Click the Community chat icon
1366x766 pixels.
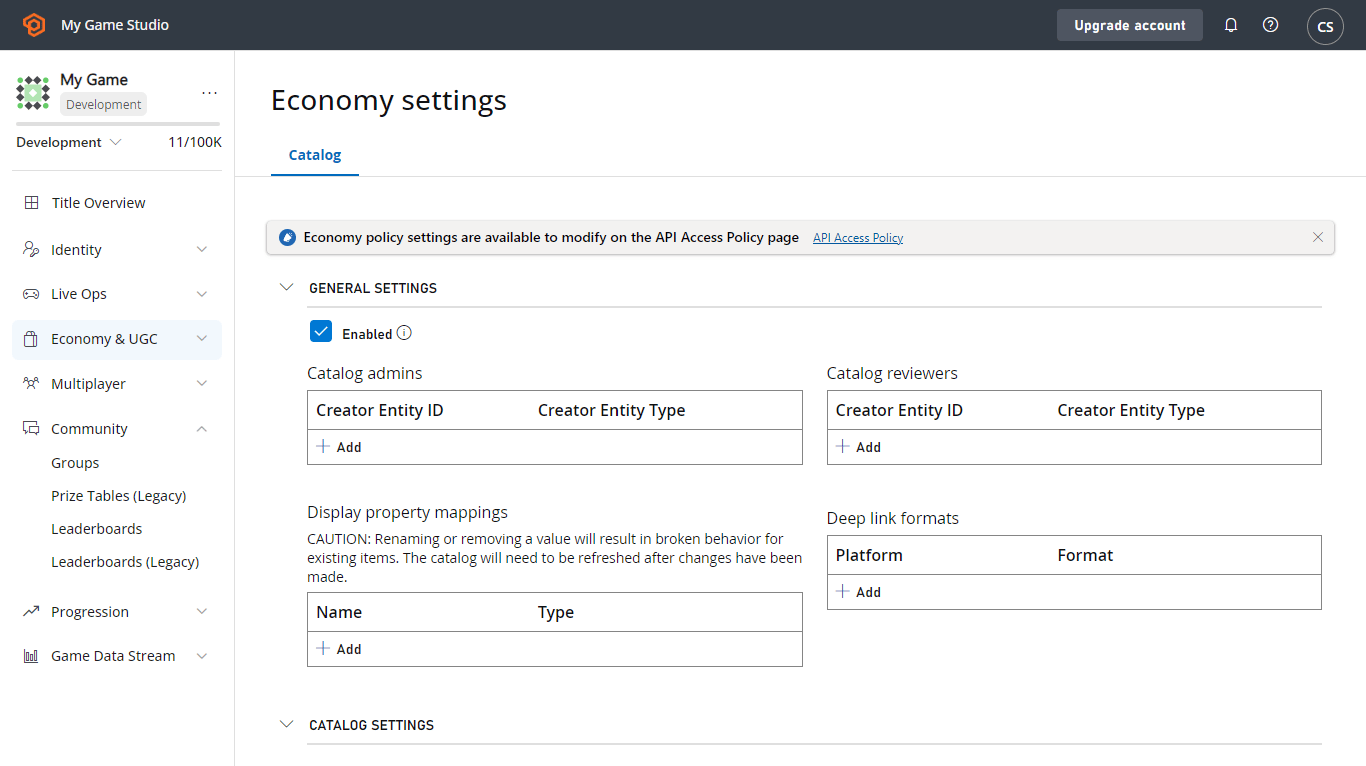pyautogui.click(x=31, y=429)
